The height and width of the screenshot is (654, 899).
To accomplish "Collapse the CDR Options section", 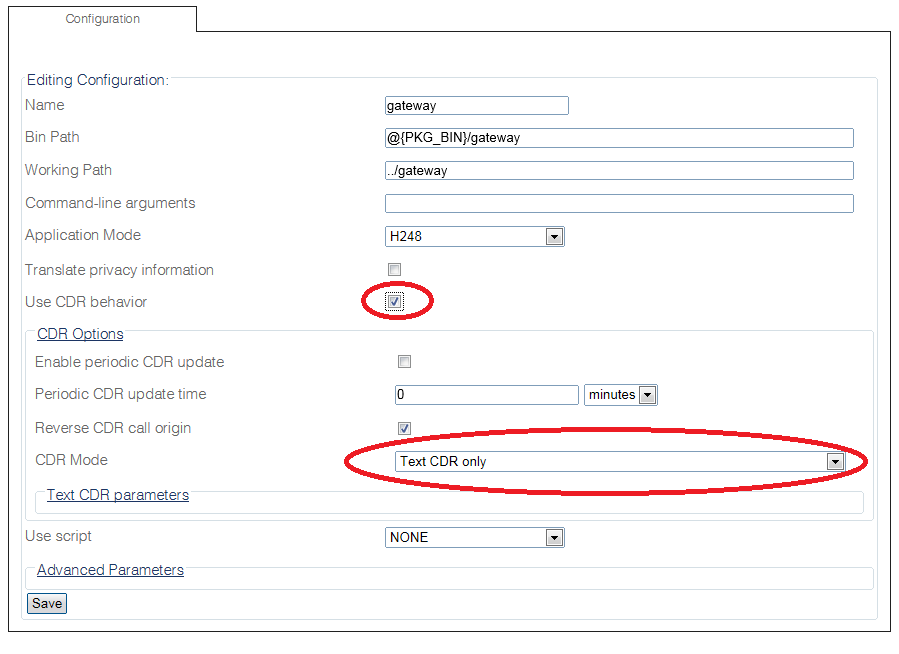I will pos(80,334).
